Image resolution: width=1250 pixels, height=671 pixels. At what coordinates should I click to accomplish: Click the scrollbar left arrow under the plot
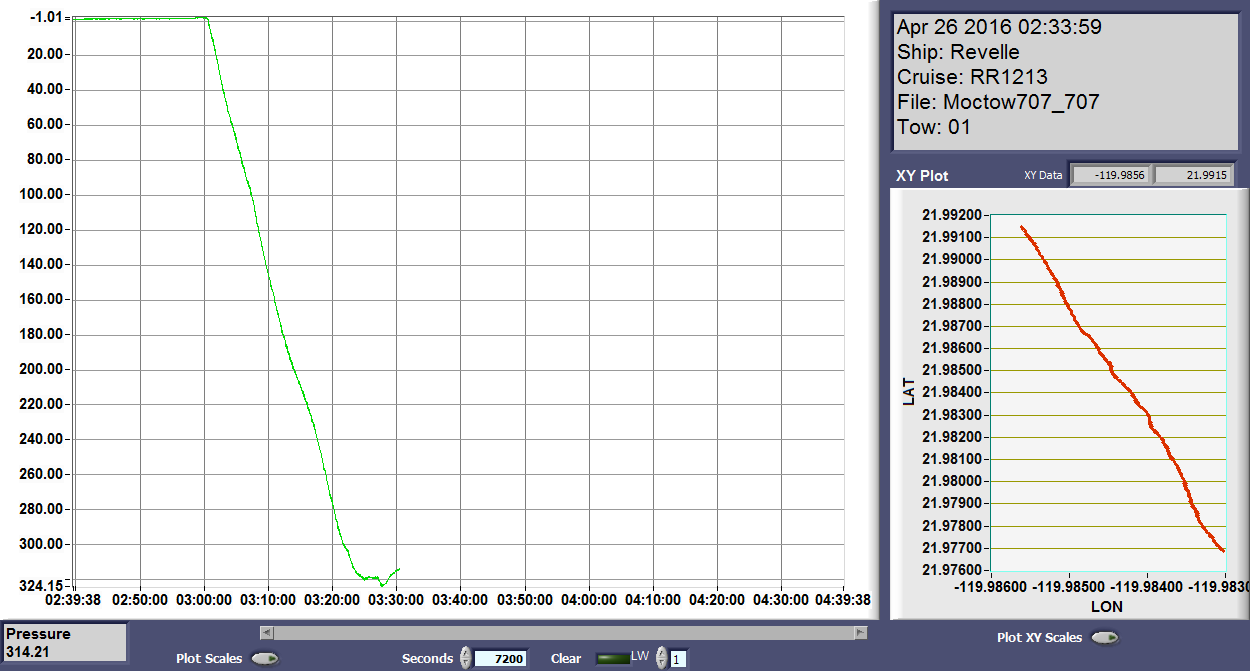(266, 632)
